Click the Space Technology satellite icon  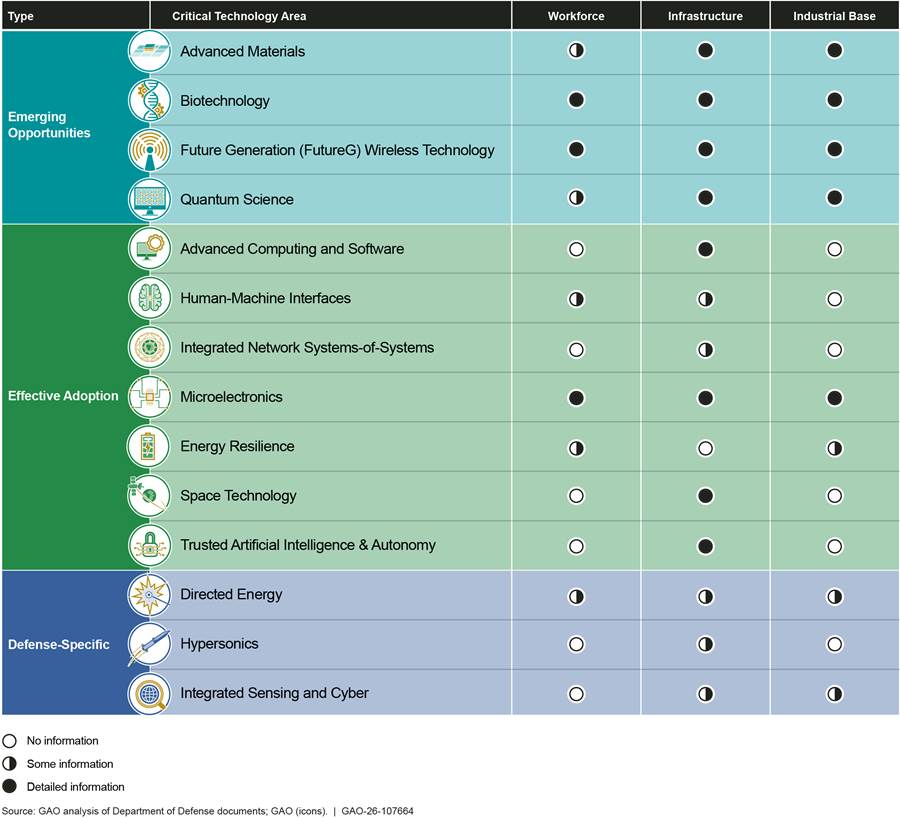click(x=146, y=496)
